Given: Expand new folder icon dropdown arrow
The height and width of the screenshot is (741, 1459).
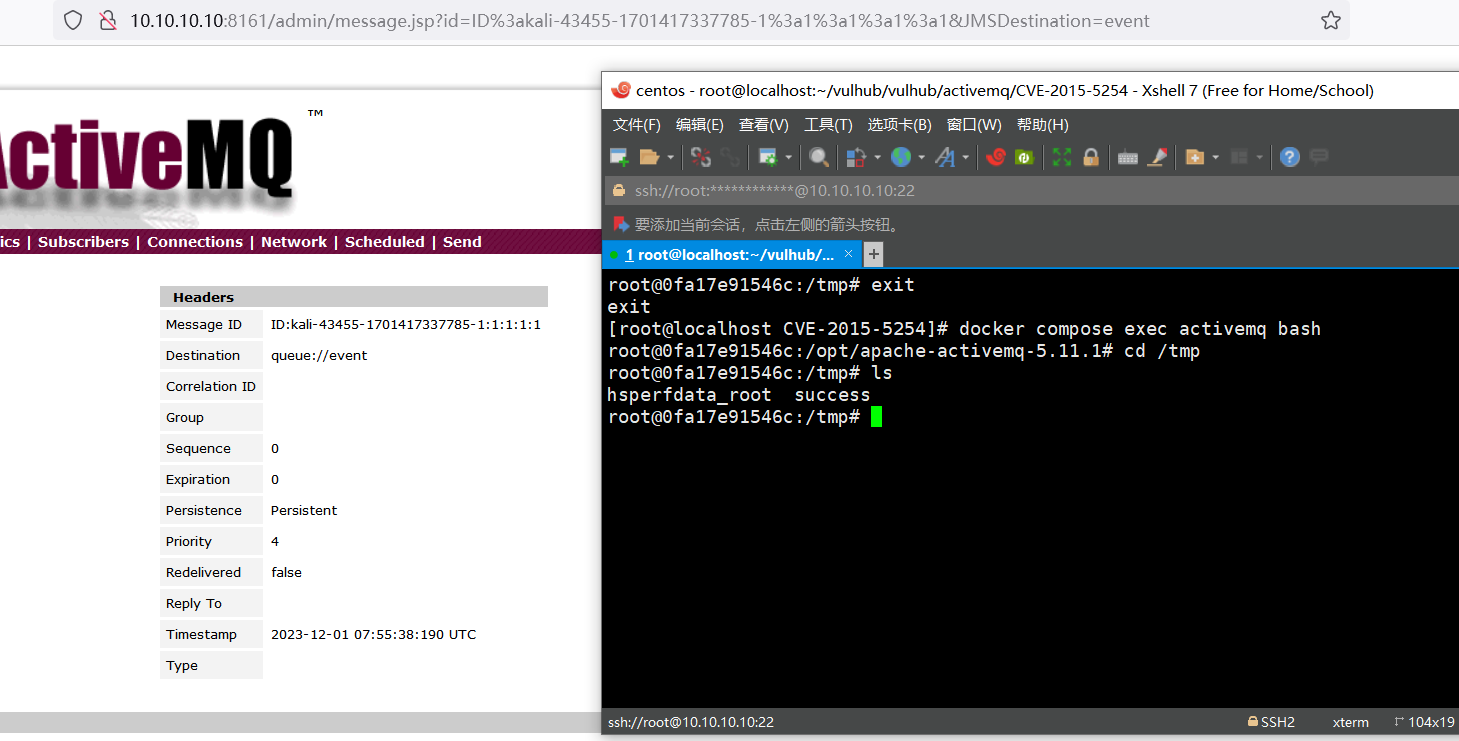Looking at the screenshot, I should (1215, 157).
